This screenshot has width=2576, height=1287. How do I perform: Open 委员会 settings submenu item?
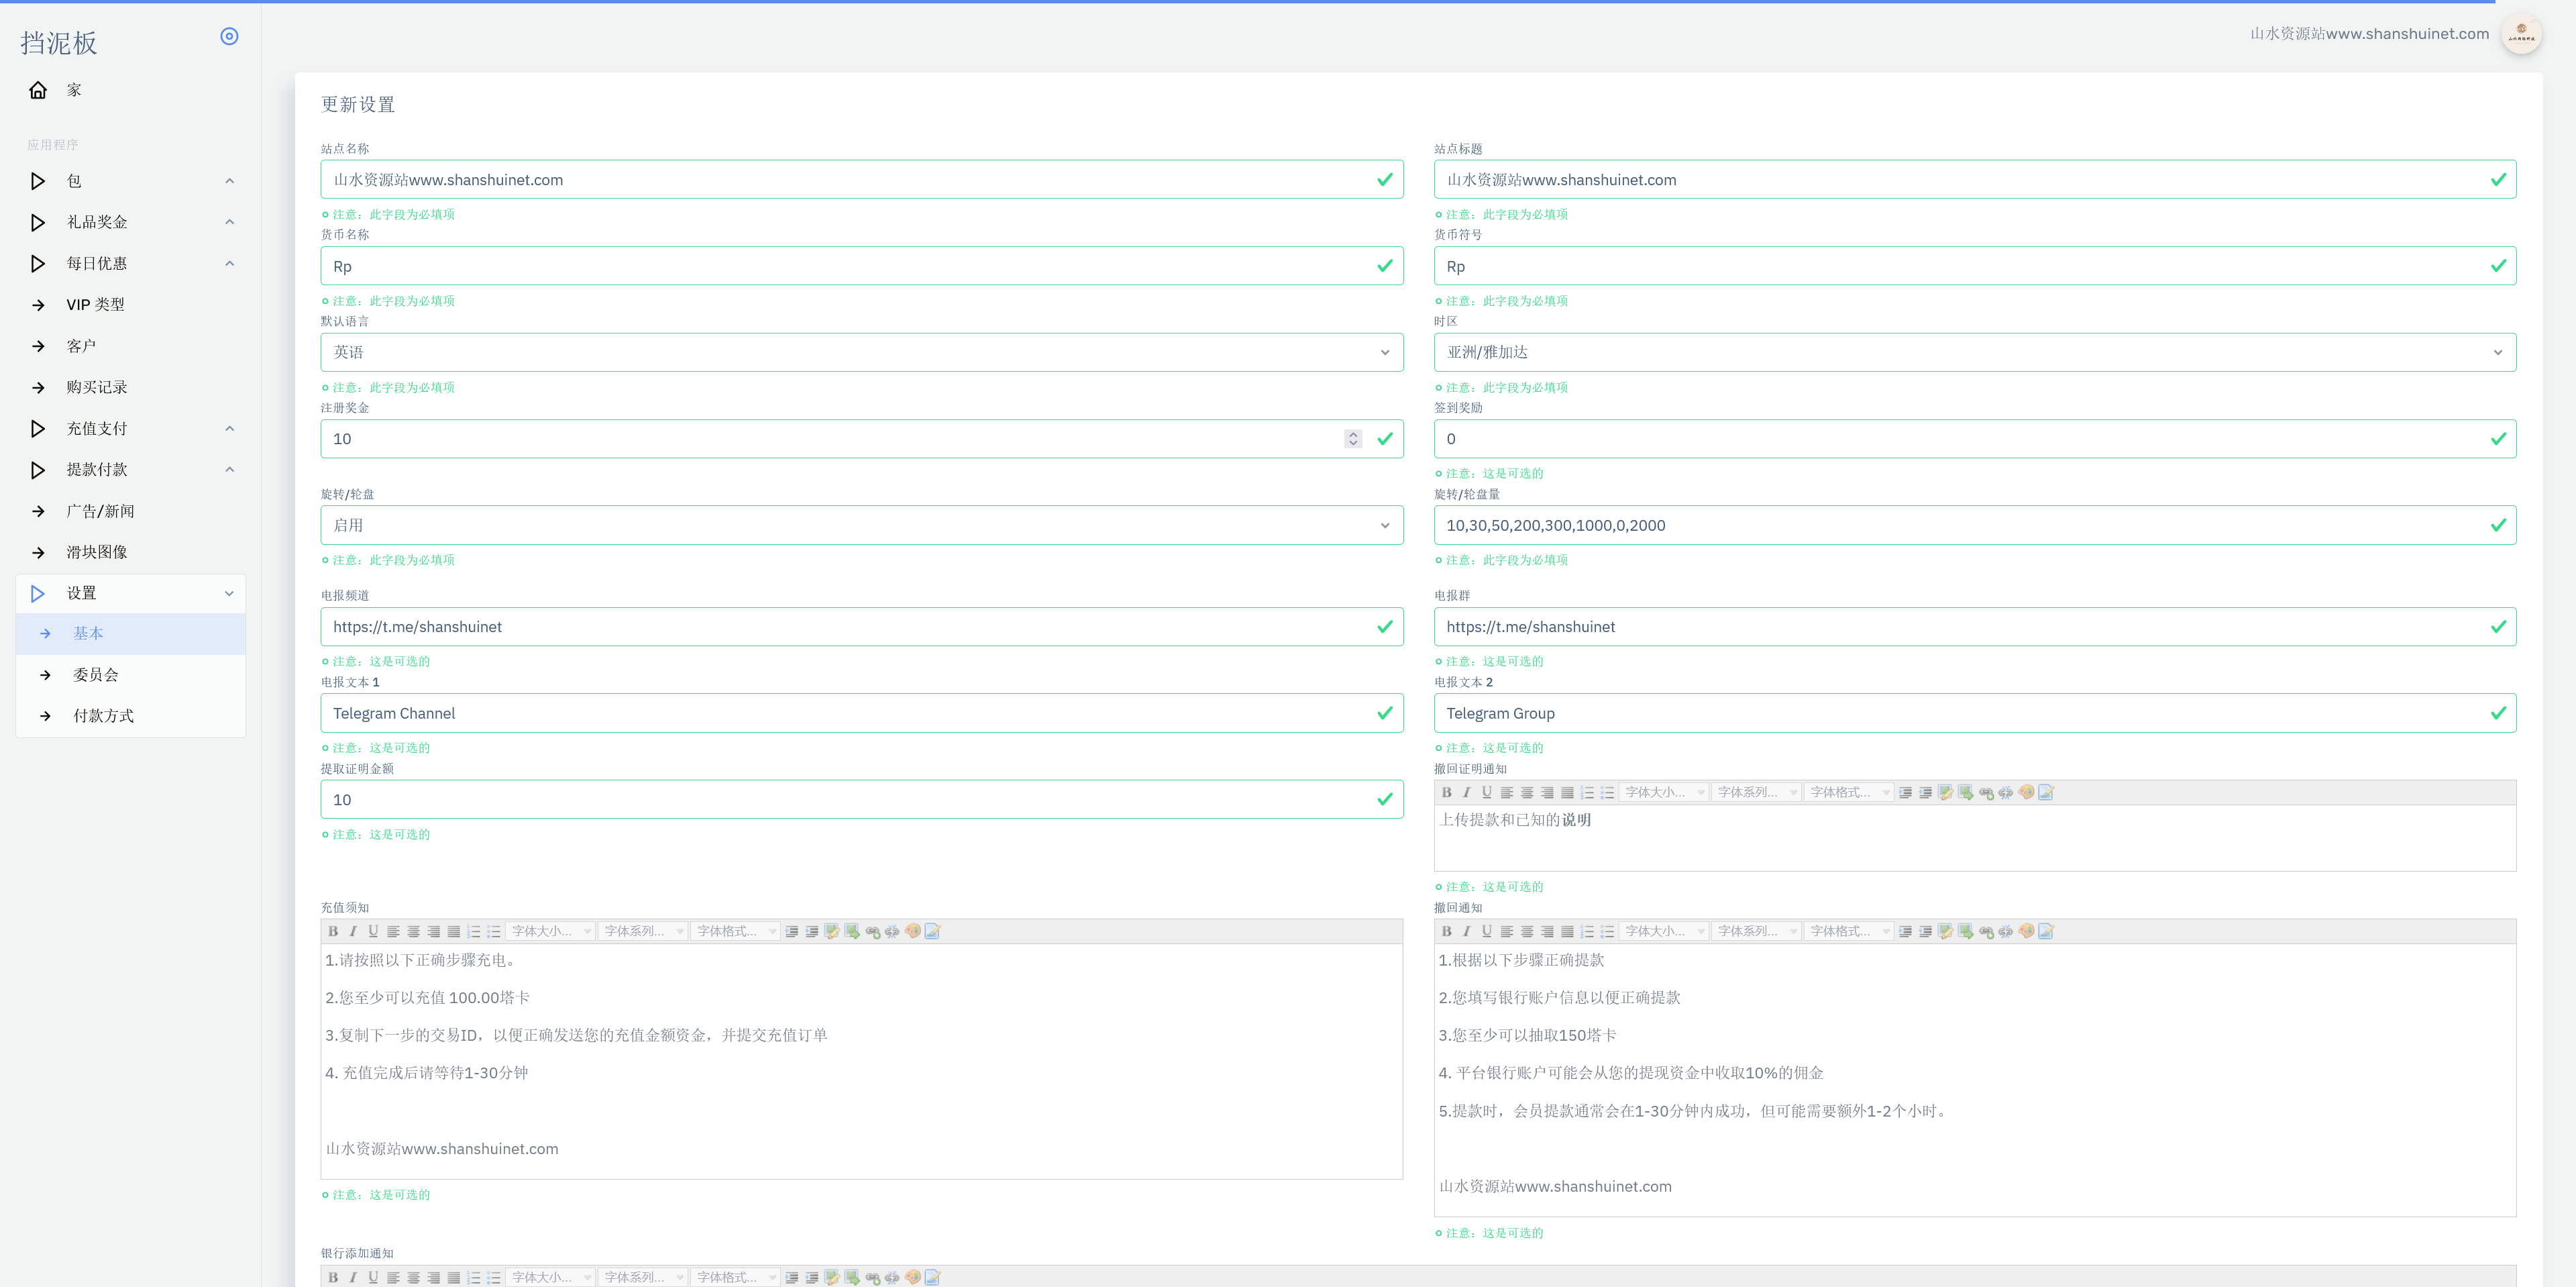95,674
